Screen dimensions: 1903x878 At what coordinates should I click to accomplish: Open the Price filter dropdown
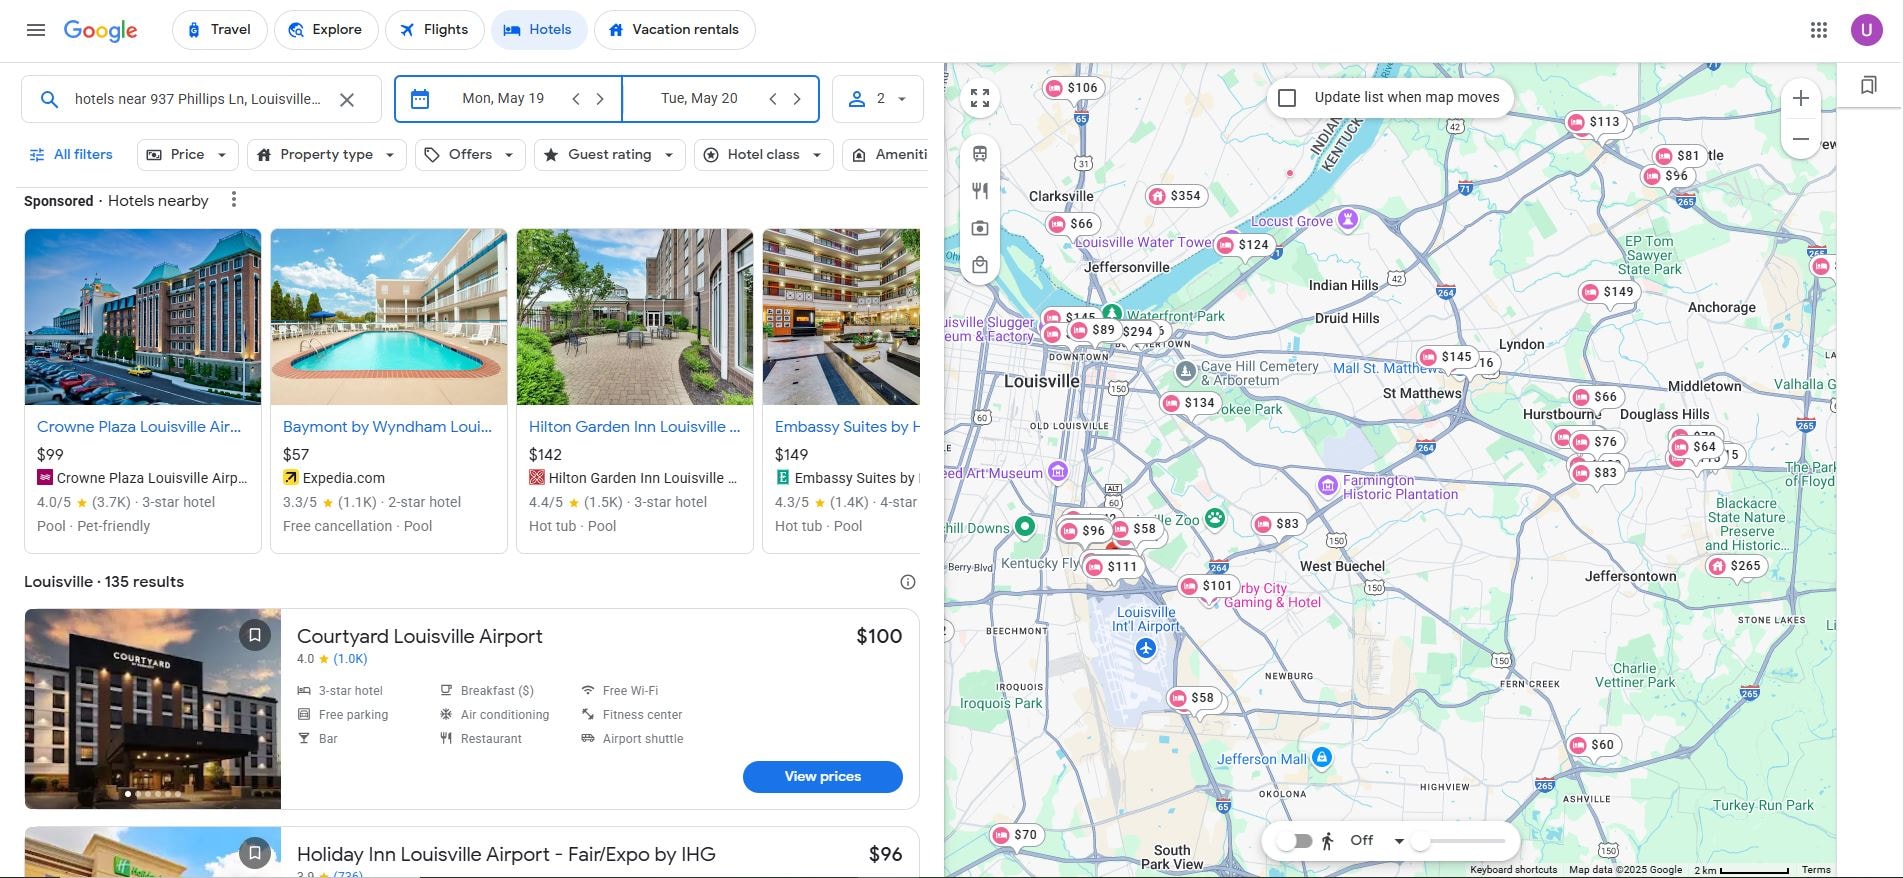tap(187, 155)
